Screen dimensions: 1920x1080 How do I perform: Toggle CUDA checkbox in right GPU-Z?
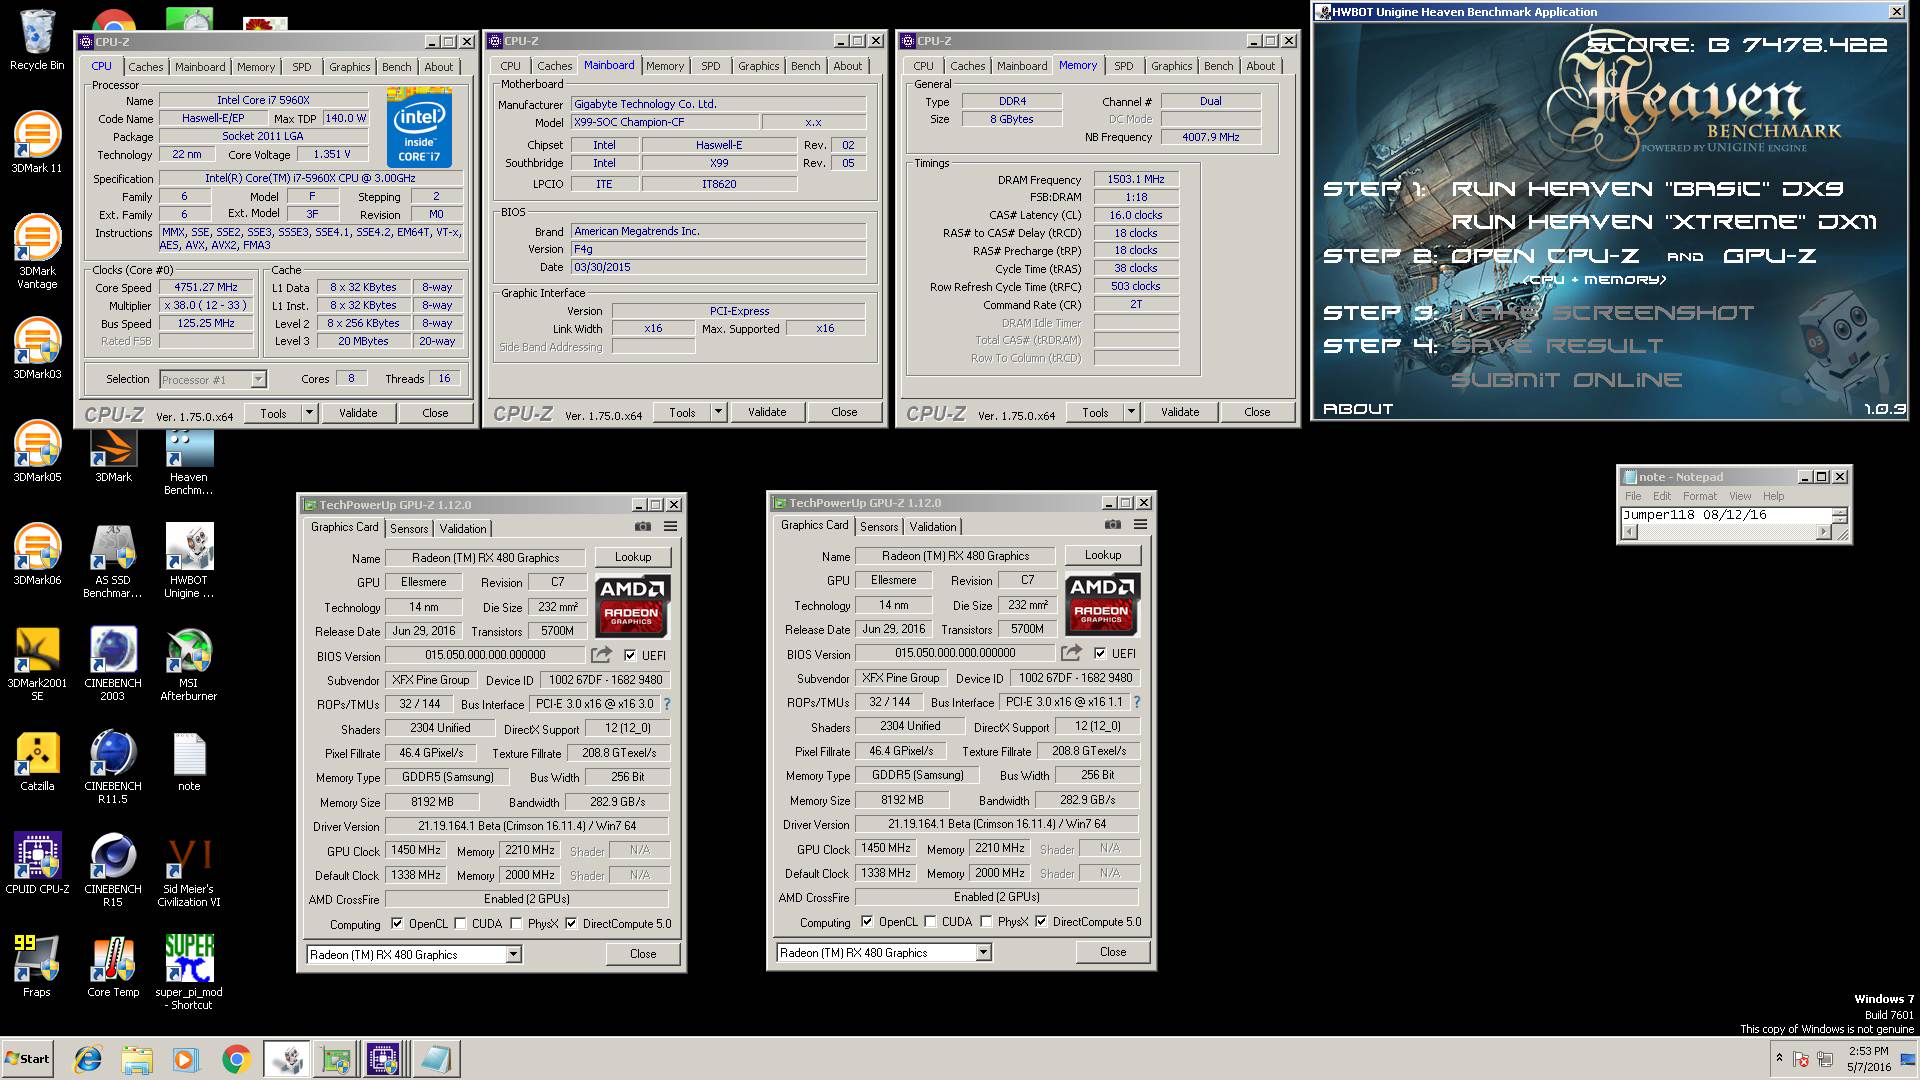click(931, 922)
